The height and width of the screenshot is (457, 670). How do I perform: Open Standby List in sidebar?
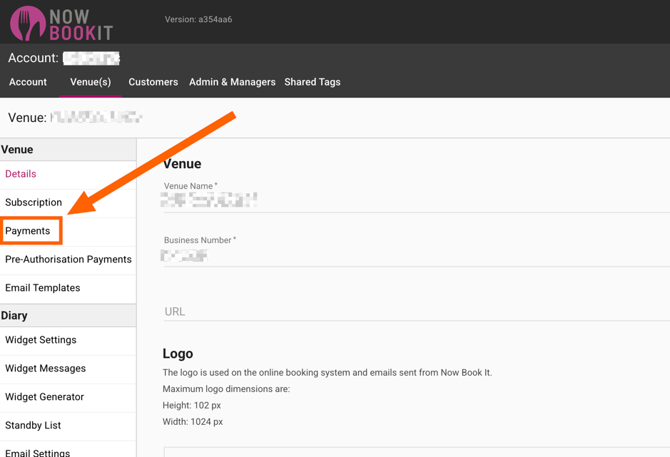coord(34,425)
